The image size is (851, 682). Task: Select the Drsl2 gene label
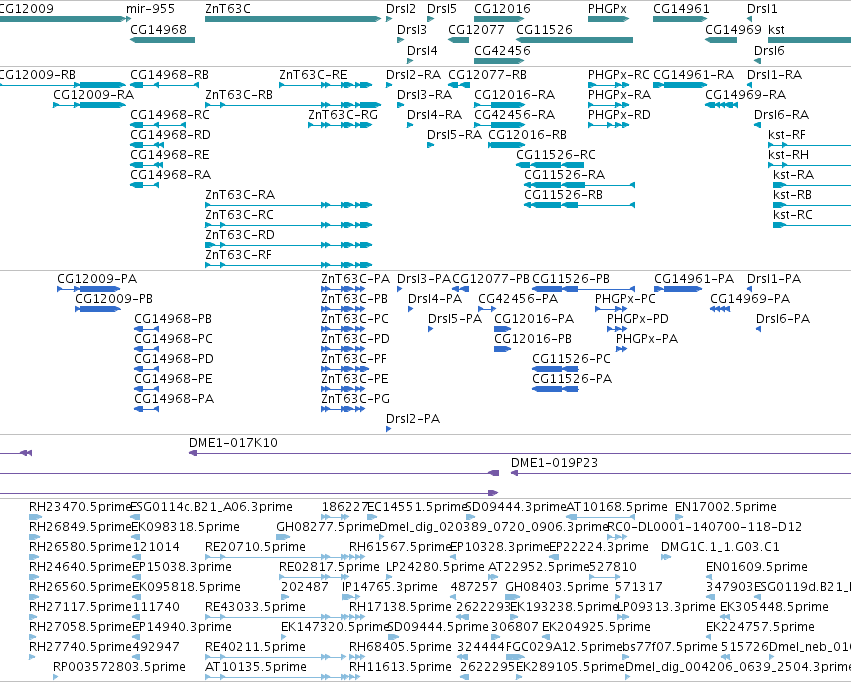point(401,9)
